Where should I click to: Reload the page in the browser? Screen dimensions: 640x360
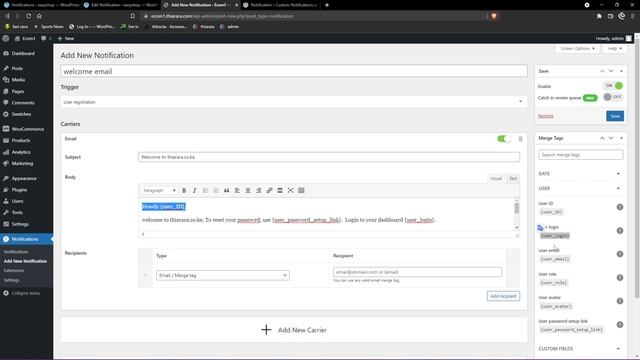point(29,16)
